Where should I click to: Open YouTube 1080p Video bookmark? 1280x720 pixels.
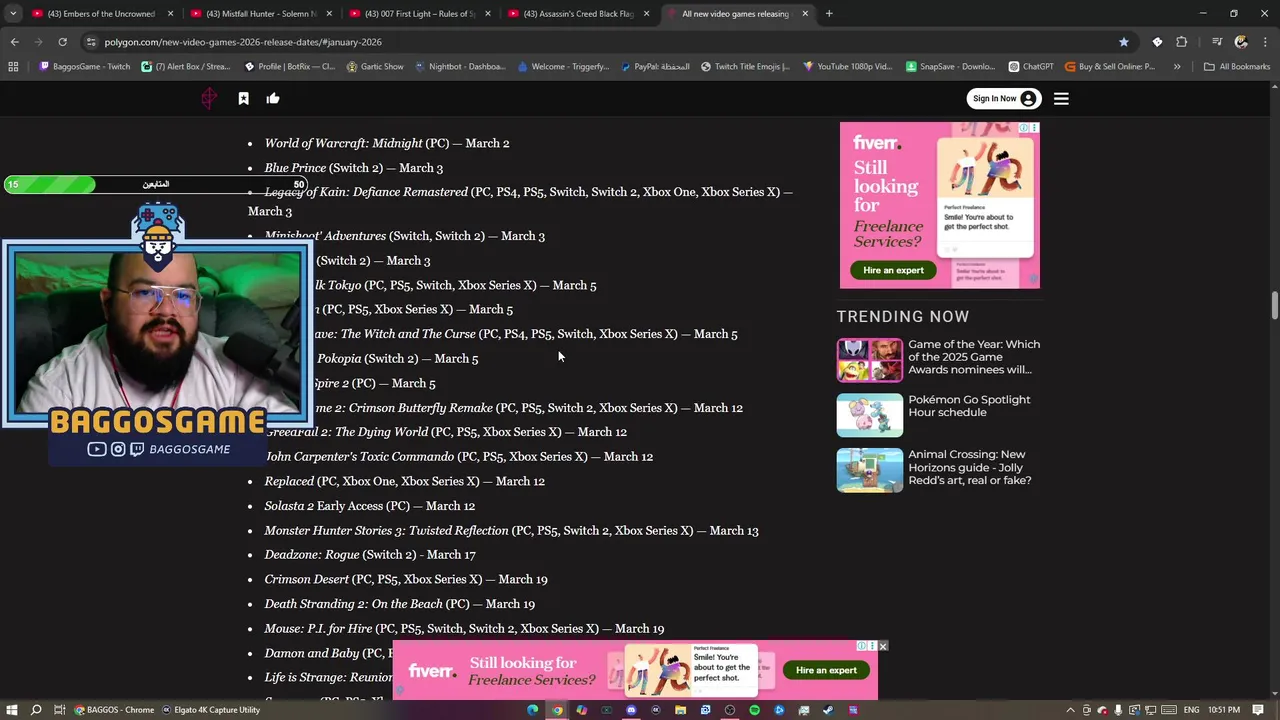pyautogui.click(x=847, y=67)
